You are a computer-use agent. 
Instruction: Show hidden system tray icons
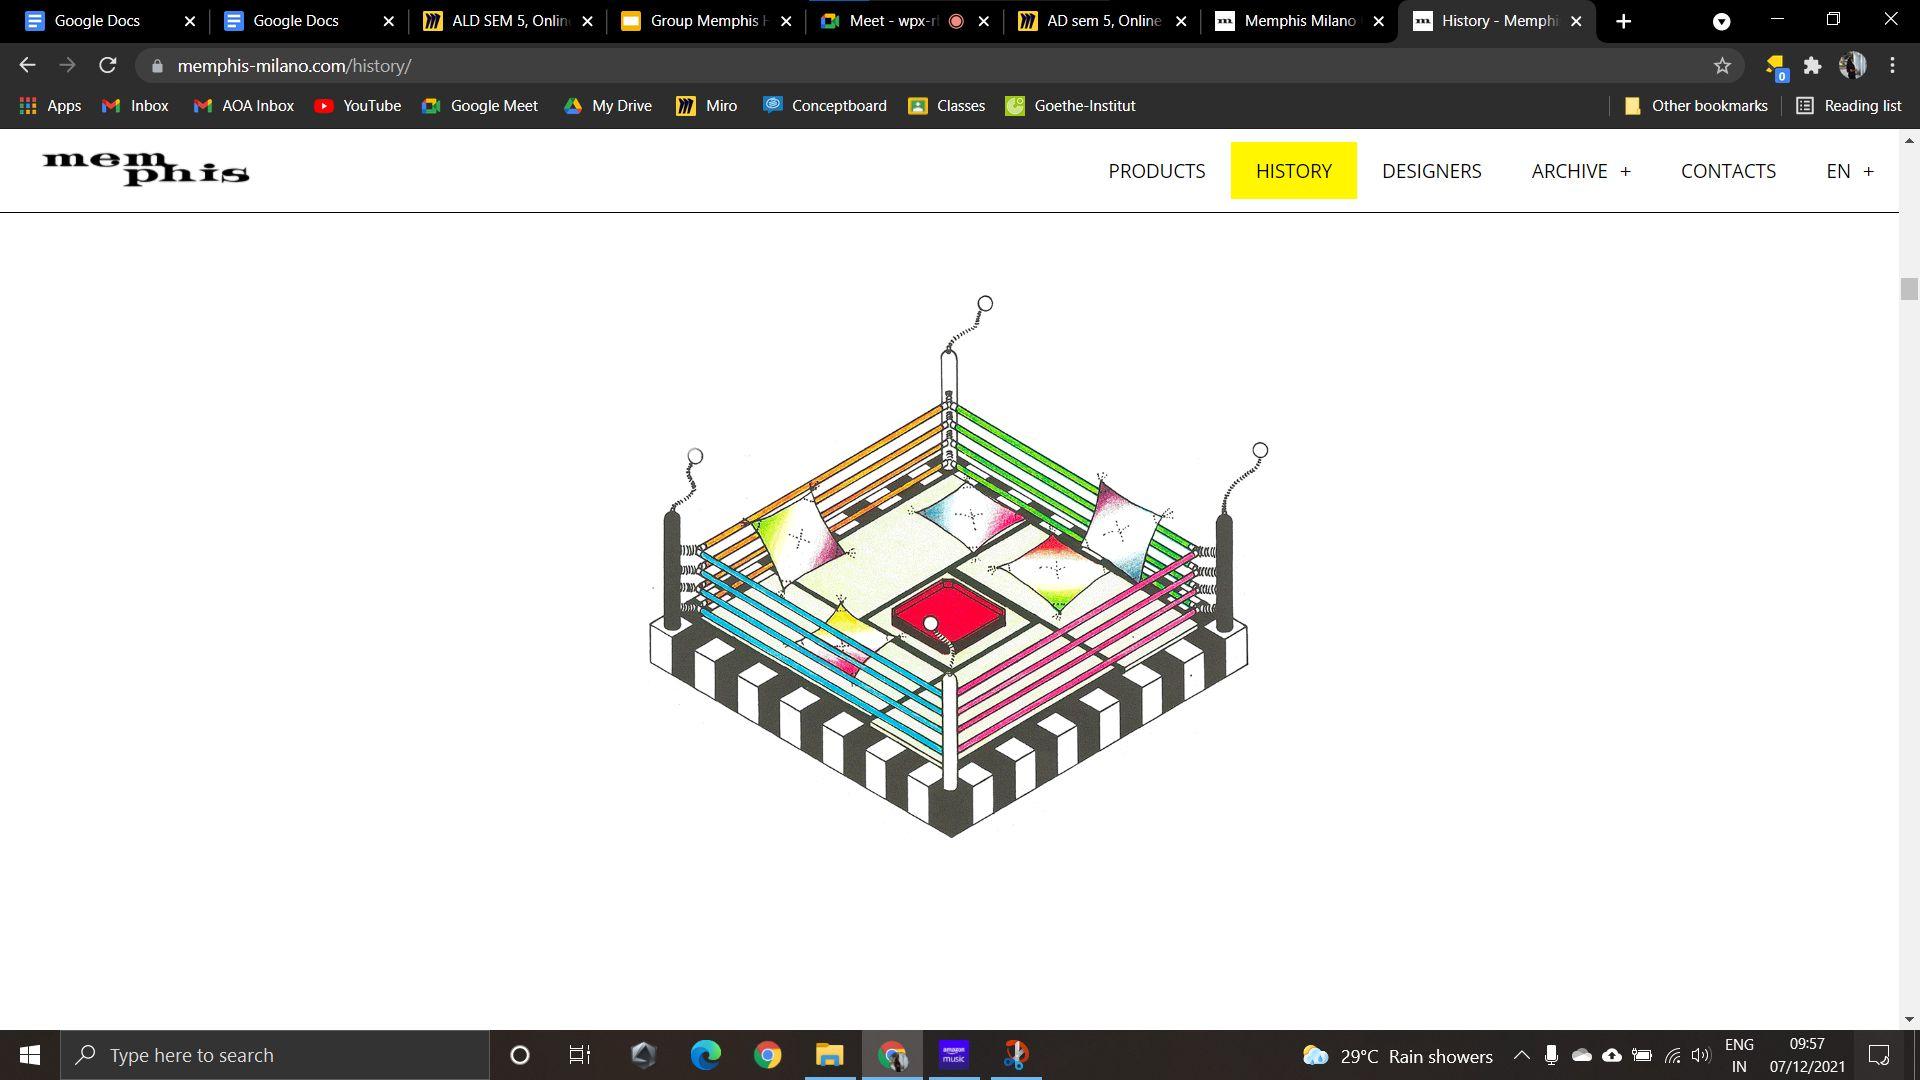(x=1521, y=1056)
